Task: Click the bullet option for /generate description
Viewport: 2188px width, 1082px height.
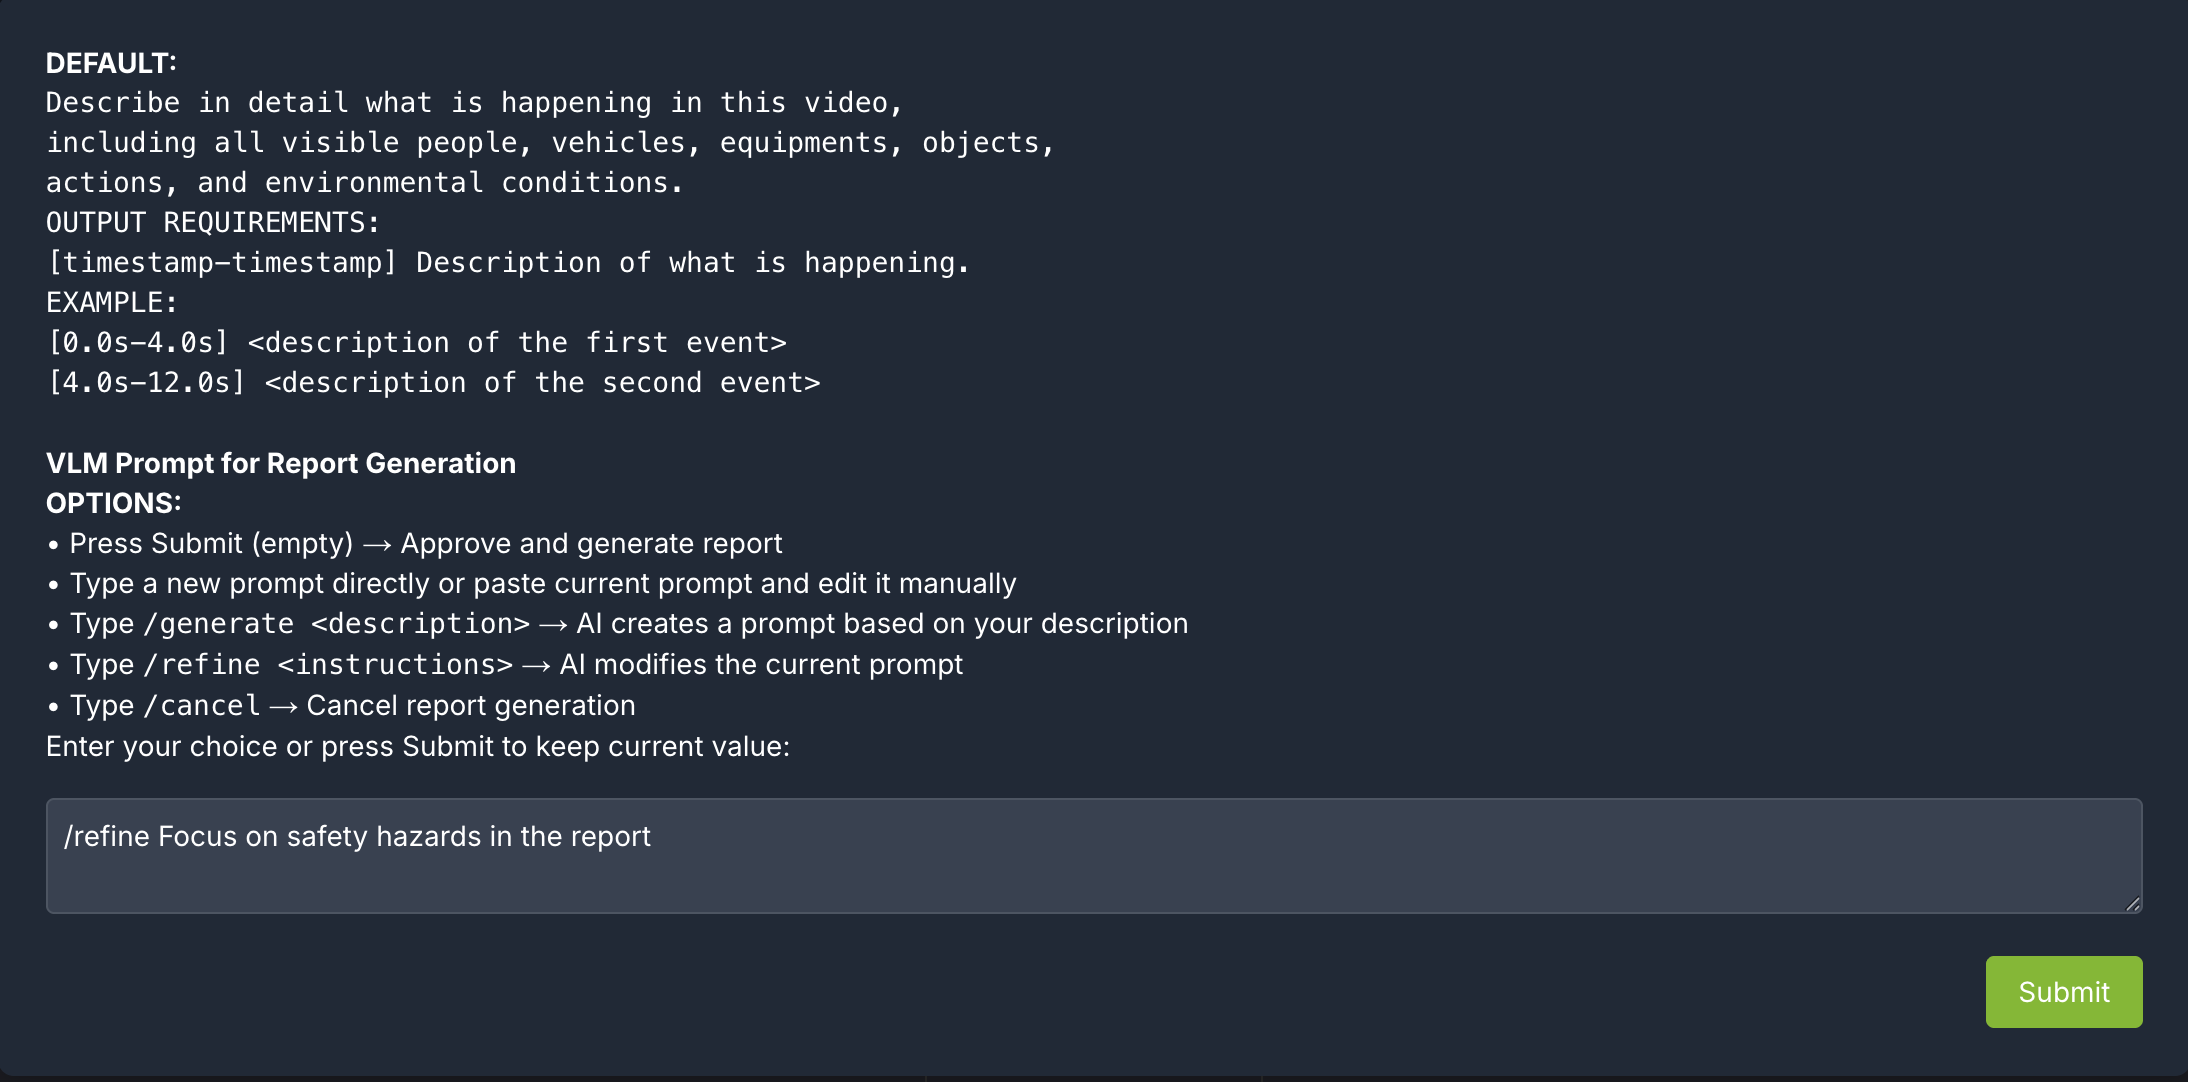Action: [x=628, y=623]
